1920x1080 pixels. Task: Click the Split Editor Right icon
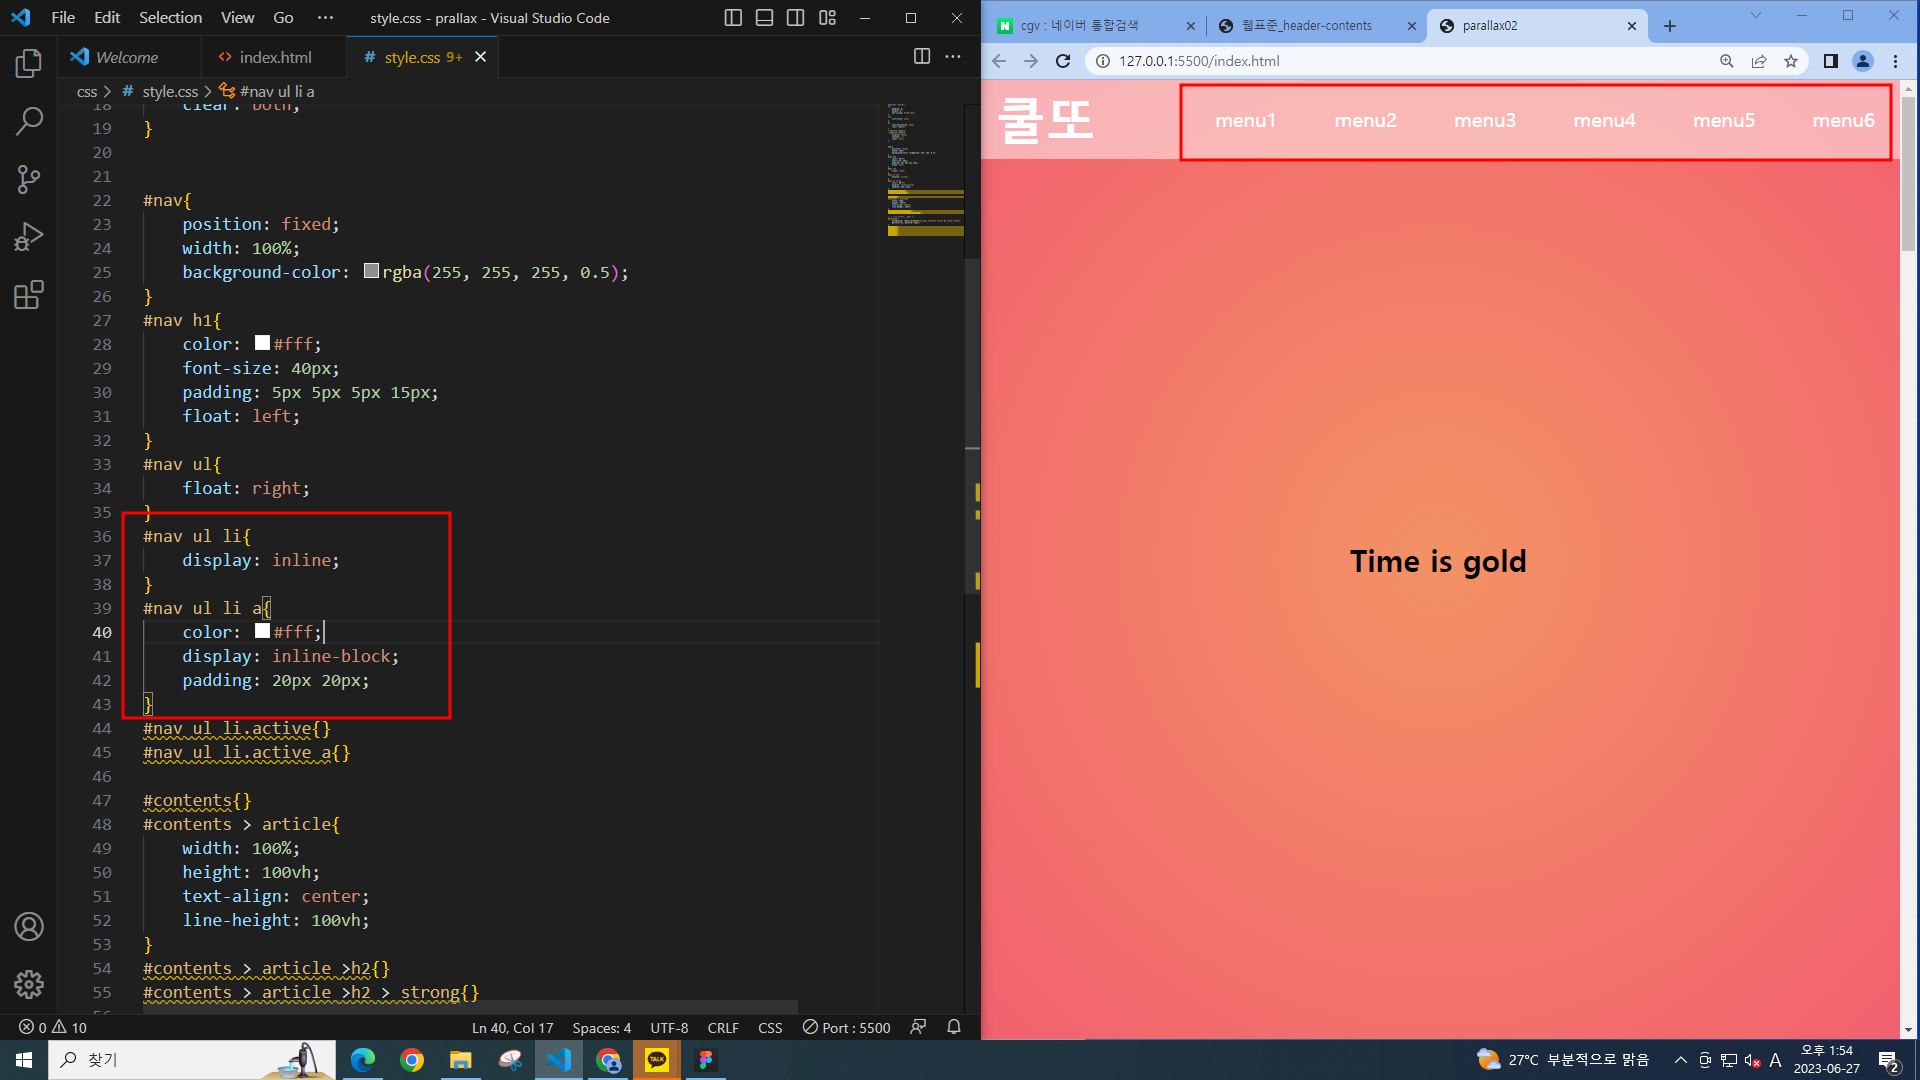(x=922, y=57)
